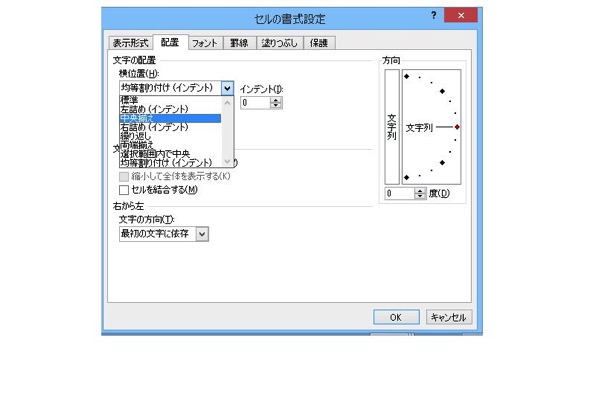Select vertical 文字列 orientation box
The image size is (599, 419).
tap(392, 127)
